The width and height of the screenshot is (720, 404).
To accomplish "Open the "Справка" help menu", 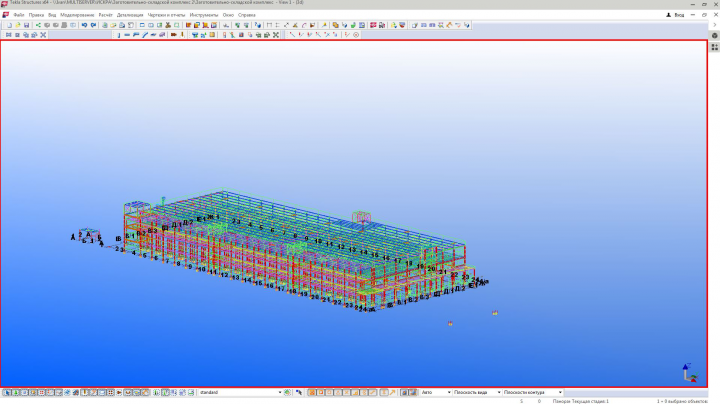I will (x=246, y=15).
